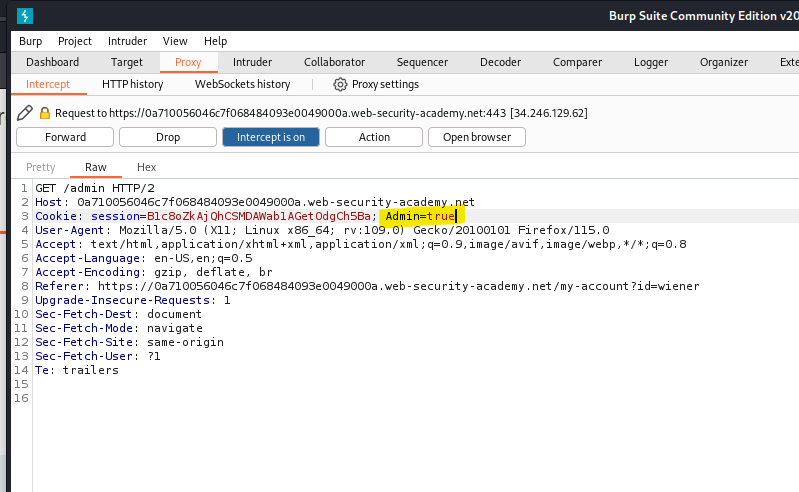Image resolution: width=799 pixels, height=492 pixels.
Task: Click the pencil edit icon beside request target
Action: [x=24, y=113]
